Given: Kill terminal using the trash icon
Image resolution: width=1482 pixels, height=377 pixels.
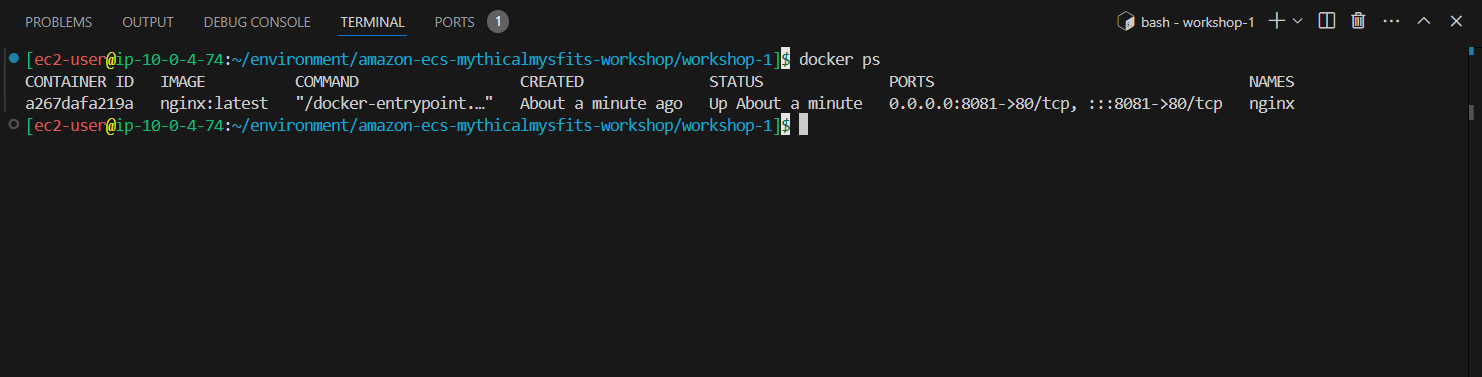Looking at the screenshot, I should (x=1358, y=21).
